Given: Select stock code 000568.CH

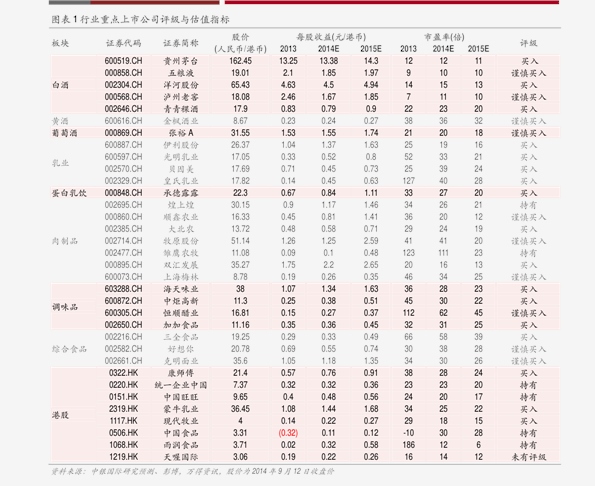Looking at the screenshot, I should click(123, 97).
